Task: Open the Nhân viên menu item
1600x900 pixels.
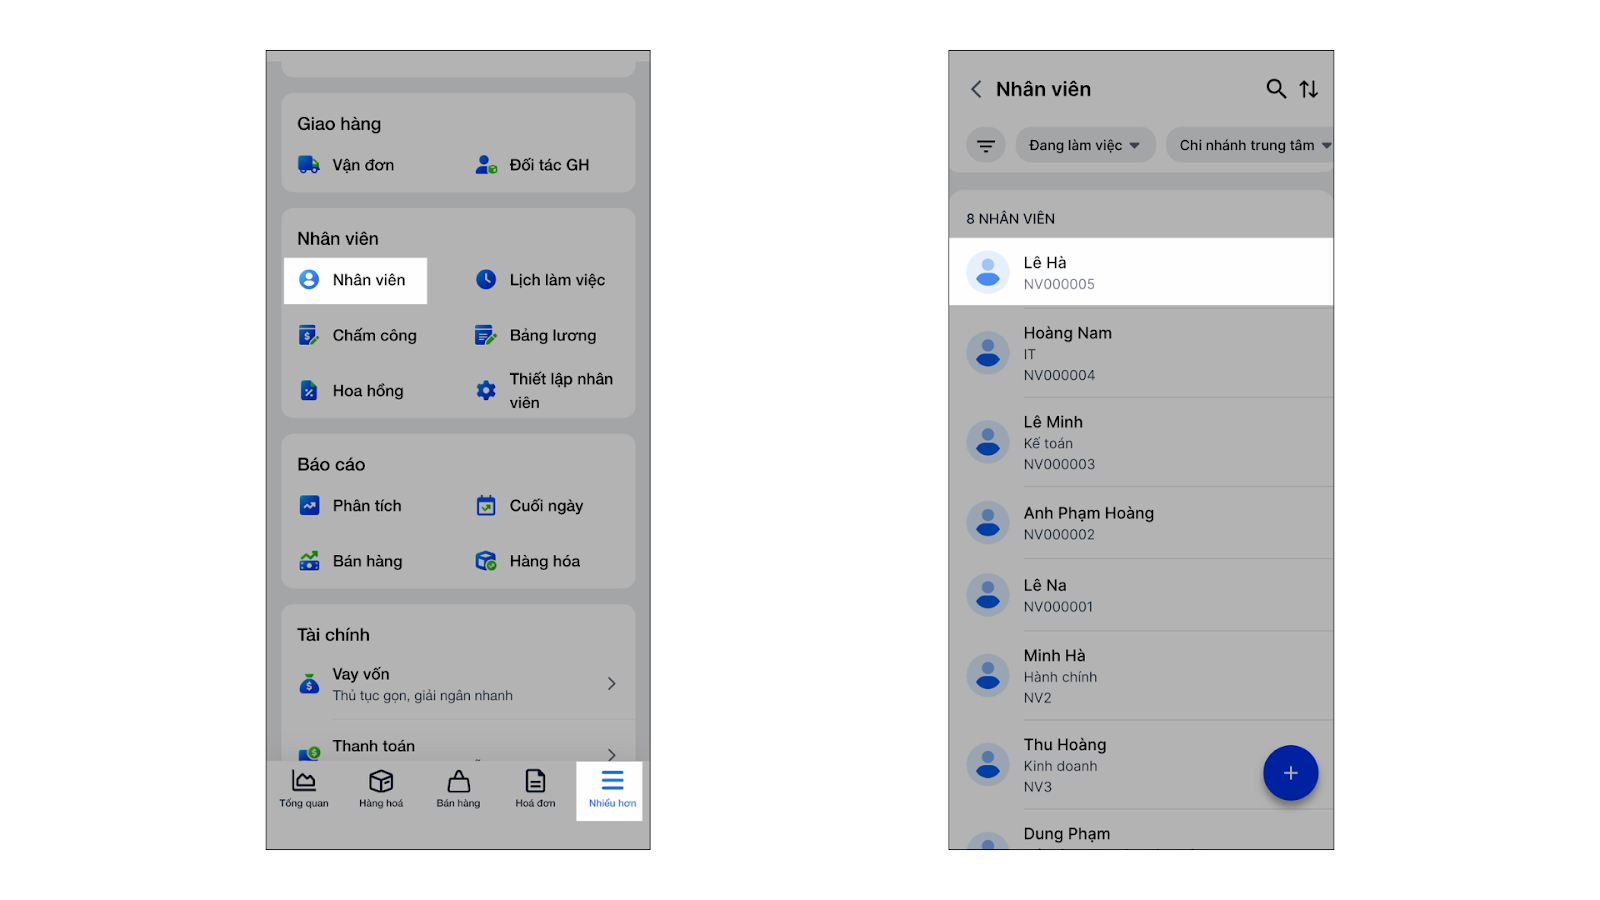Action: [355, 280]
